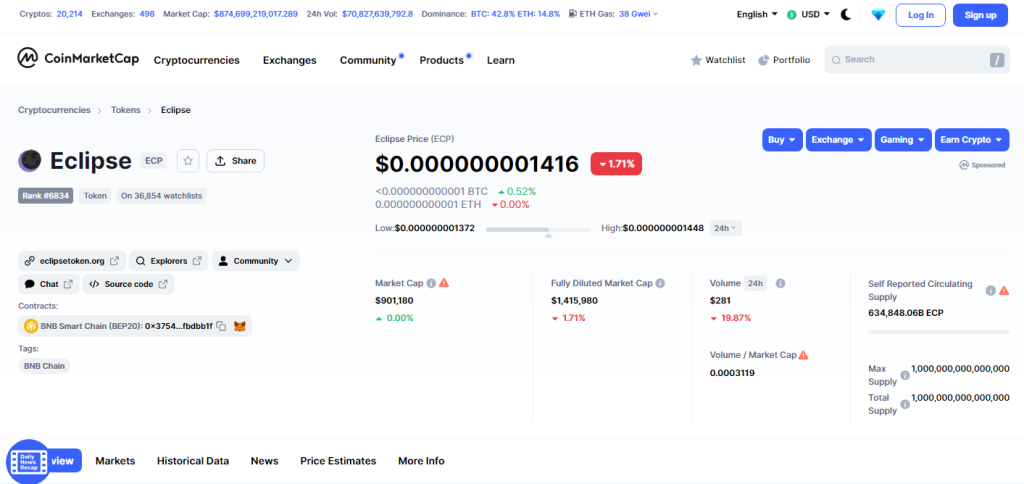Click the BNB Chain tag
The width and height of the screenshot is (1024, 484).
coord(44,366)
